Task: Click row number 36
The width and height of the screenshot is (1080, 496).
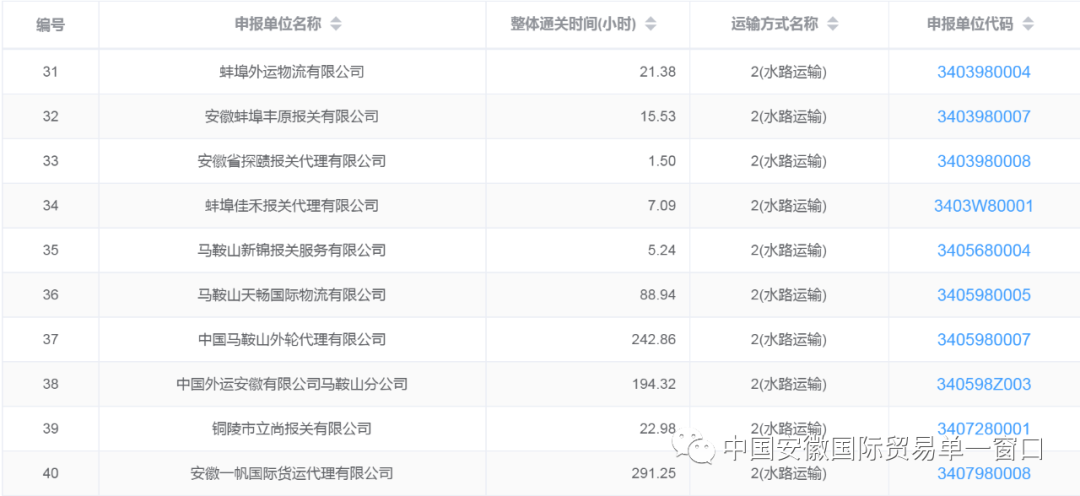Action: click(50, 295)
